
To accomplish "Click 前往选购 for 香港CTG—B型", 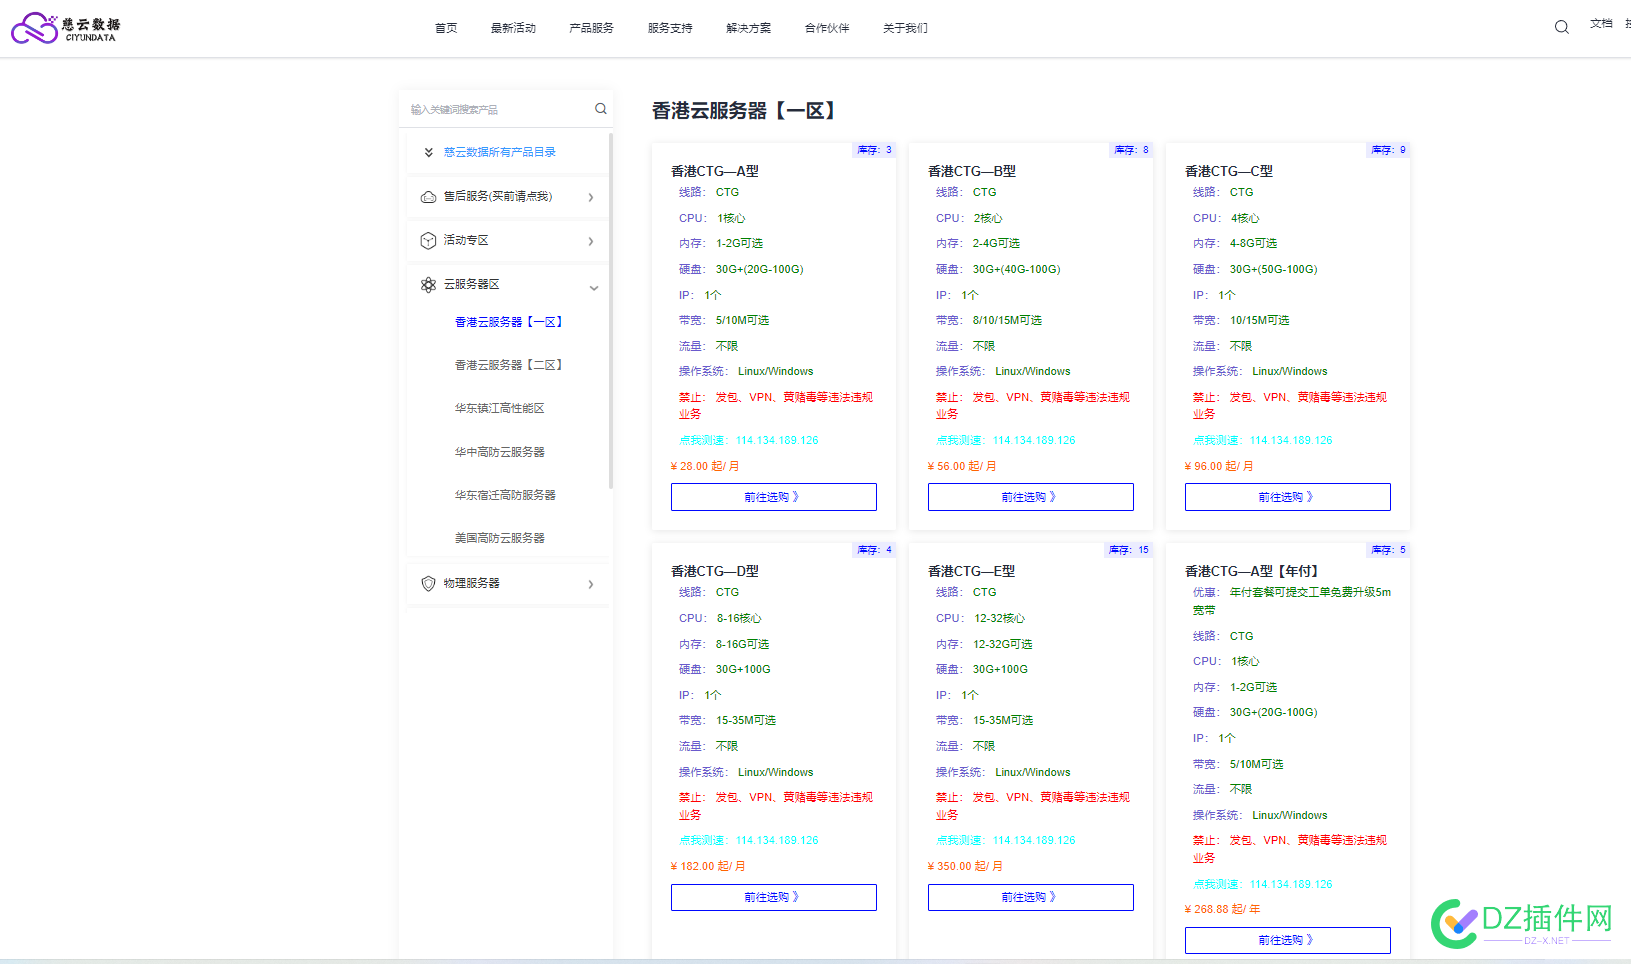I will tap(1031, 497).
